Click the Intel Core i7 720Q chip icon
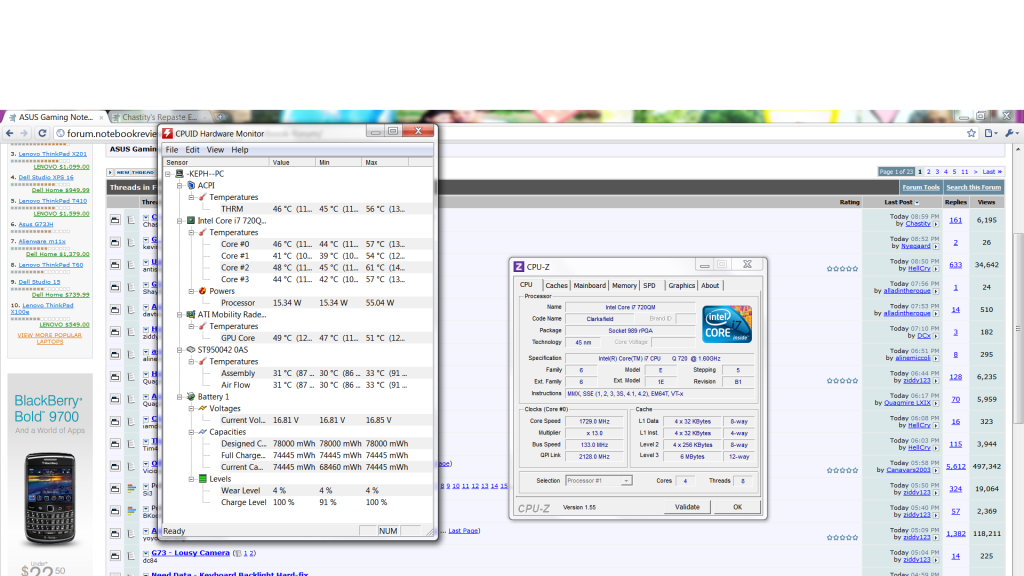Screen dimensions: 1024x576 (191, 221)
